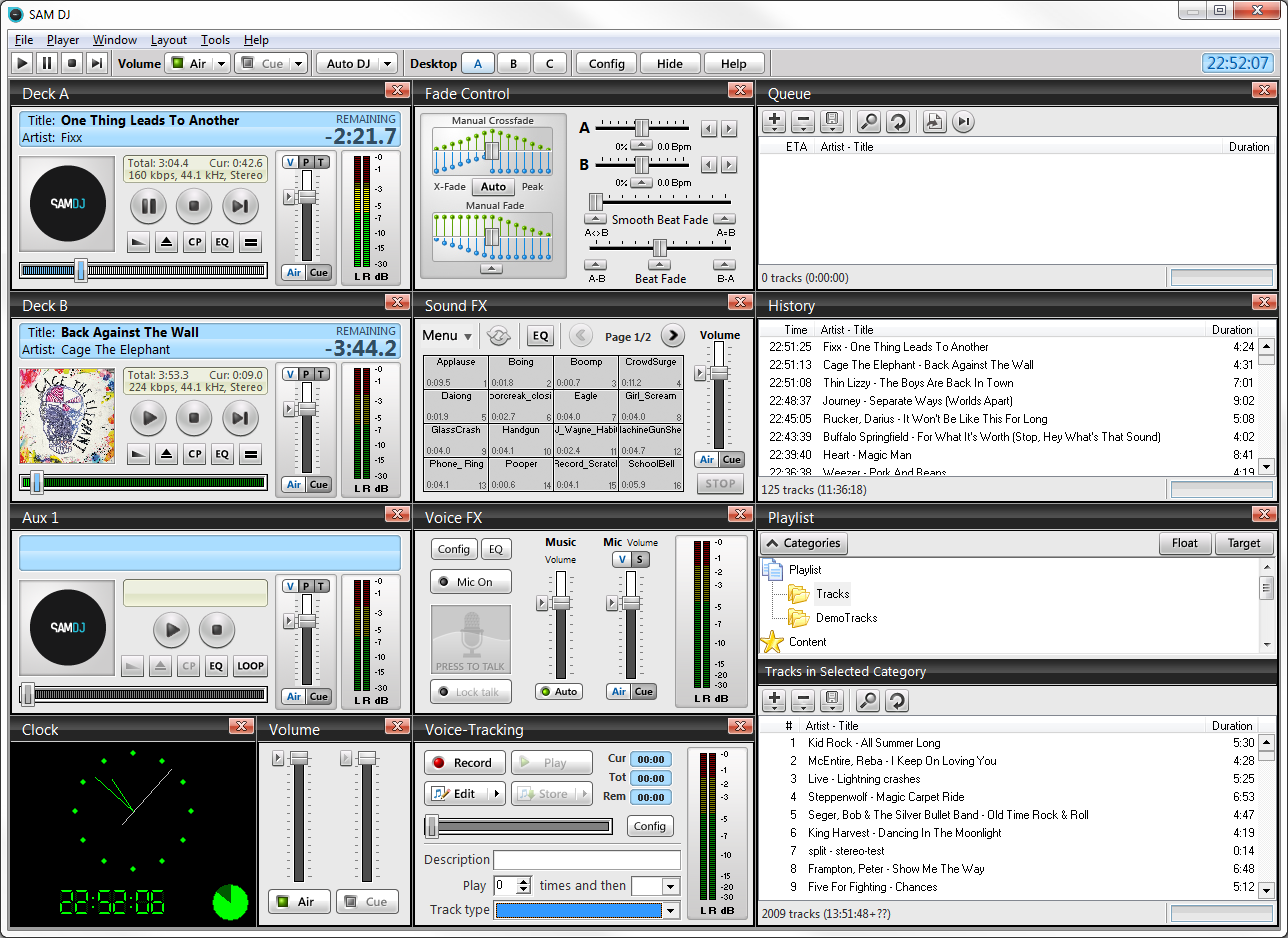This screenshot has height=938, width=1288.
Task: Open the Tools menu
Action: pos(215,40)
